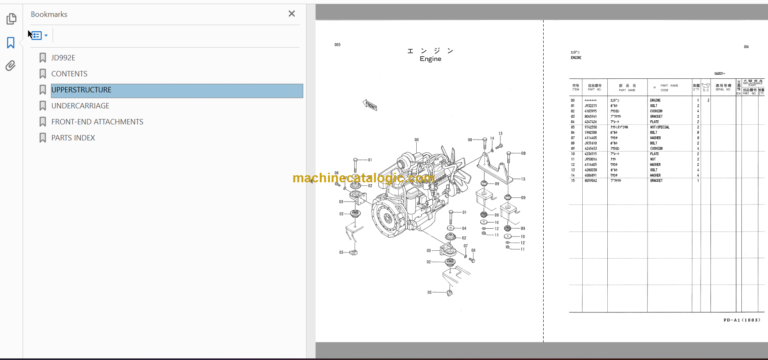
Task: Click the JD992E bookmark
Action: pyautogui.click(x=63, y=58)
